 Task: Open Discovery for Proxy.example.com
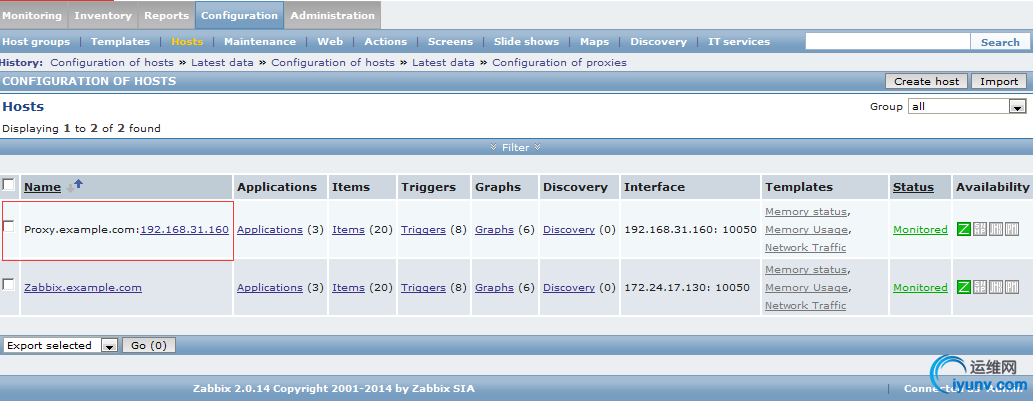[569, 229]
